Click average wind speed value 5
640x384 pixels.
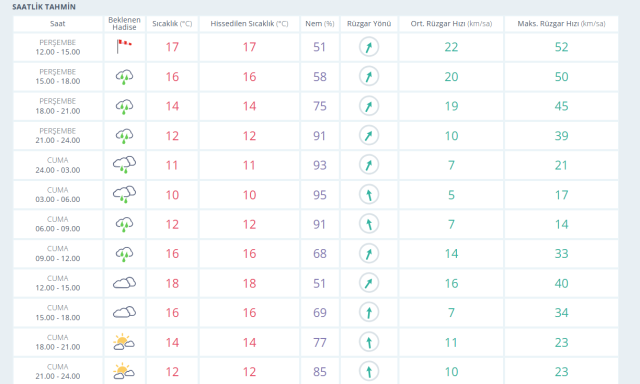click(451, 195)
